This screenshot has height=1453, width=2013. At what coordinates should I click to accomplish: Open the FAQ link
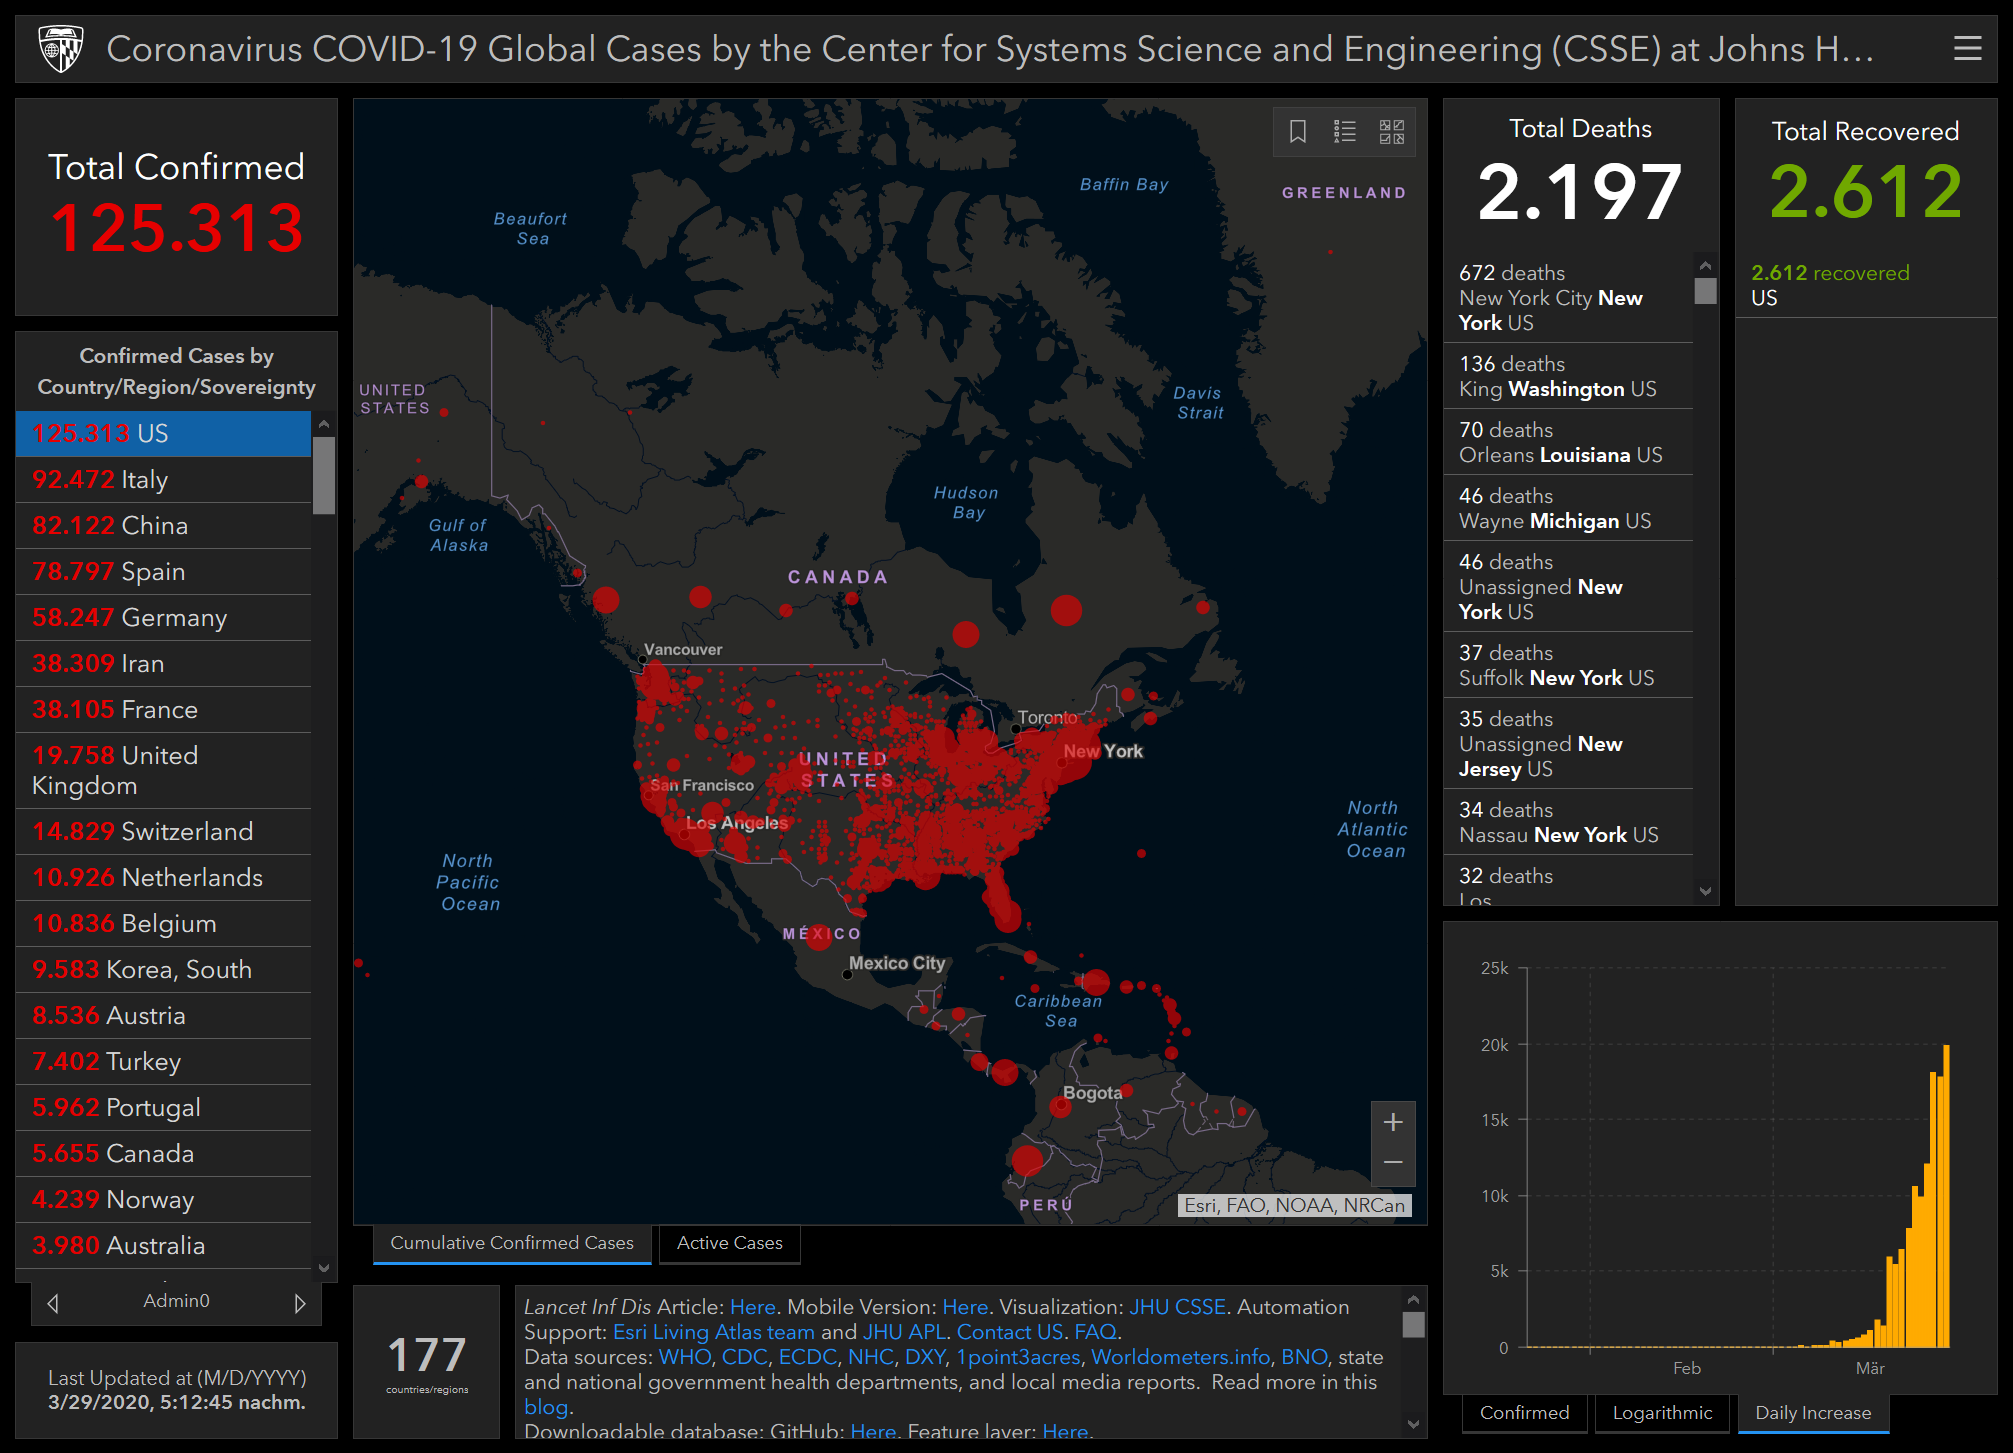1095,1332
